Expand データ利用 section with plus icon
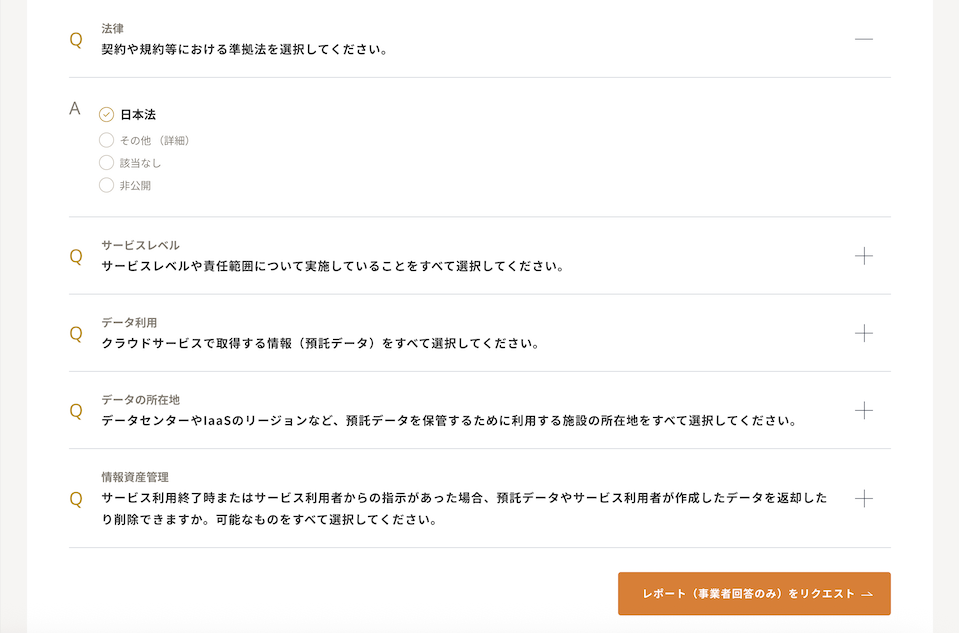959x633 pixels. tap(864, 333)
